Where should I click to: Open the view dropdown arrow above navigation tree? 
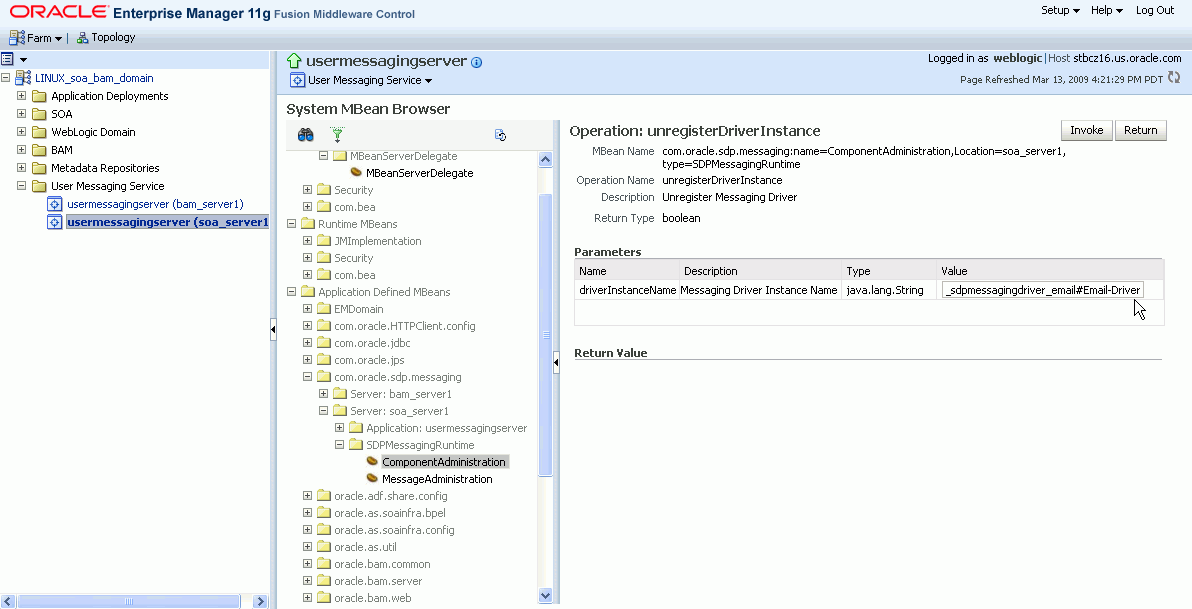tap(23, 59)
